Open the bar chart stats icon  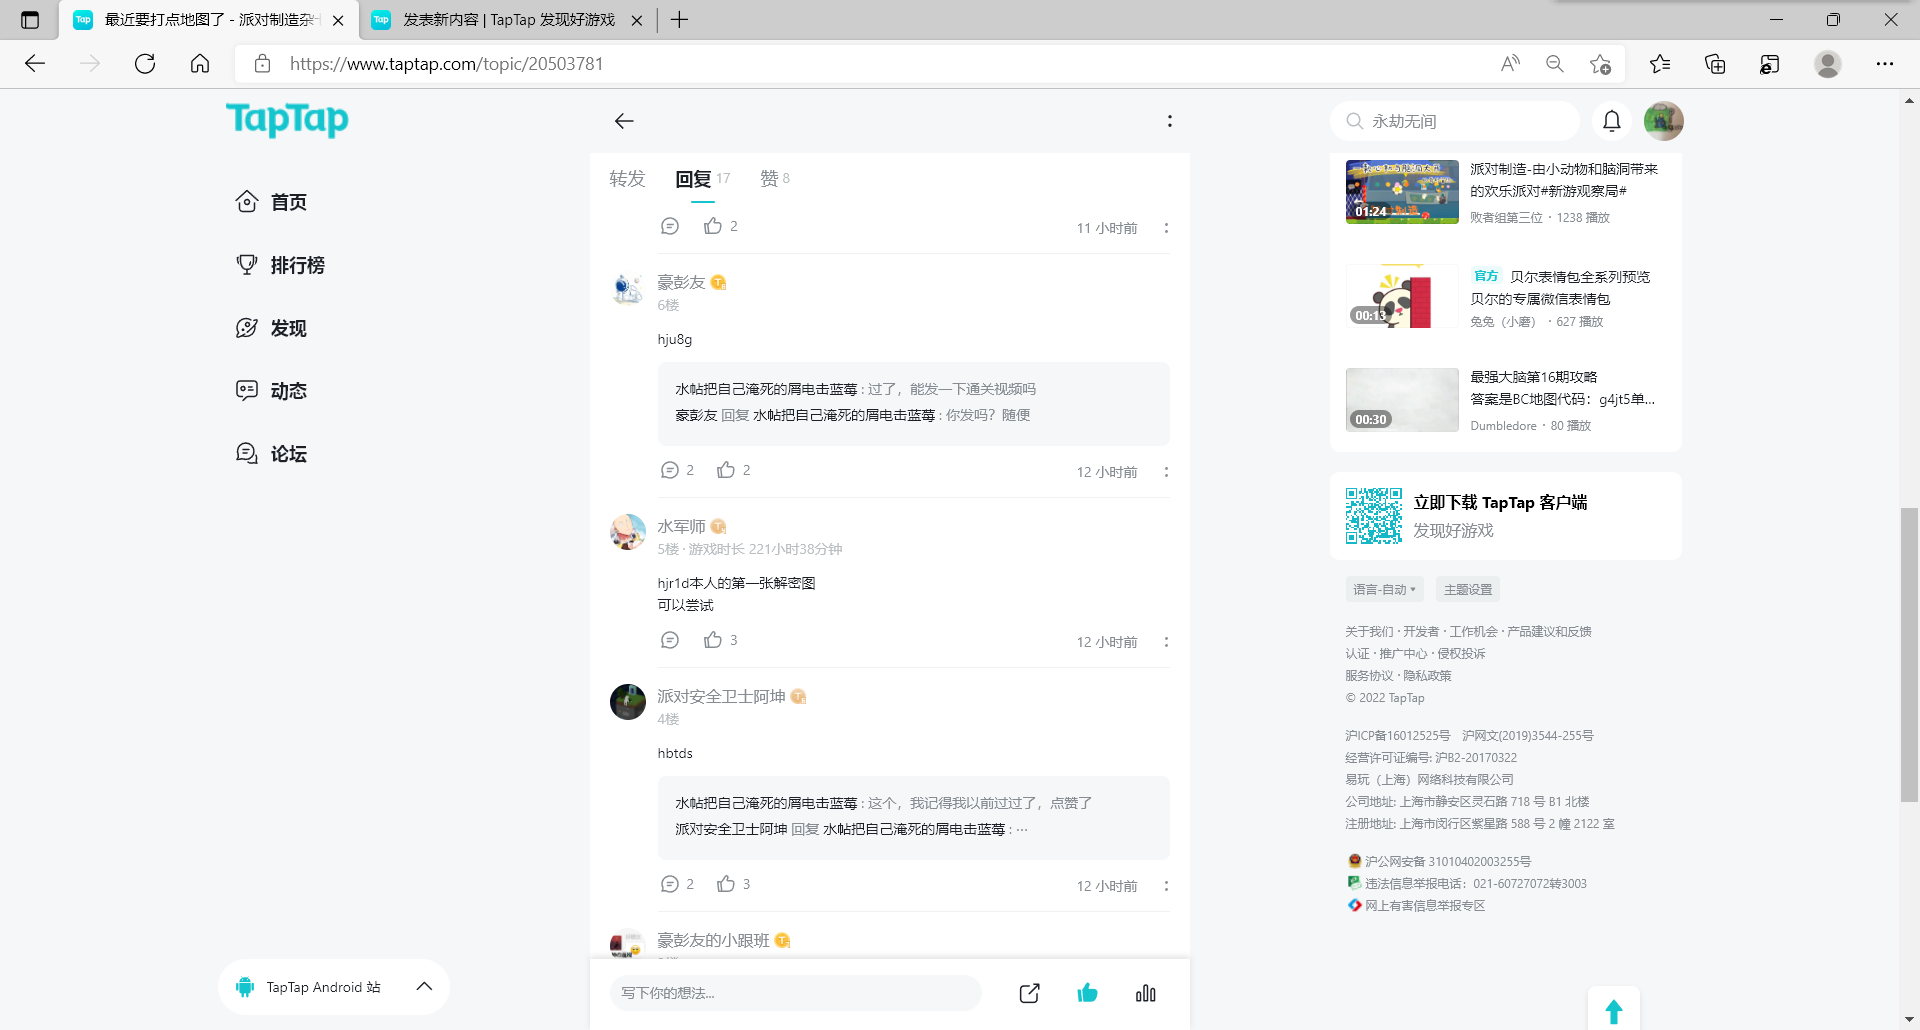[x=1146, y=993]
